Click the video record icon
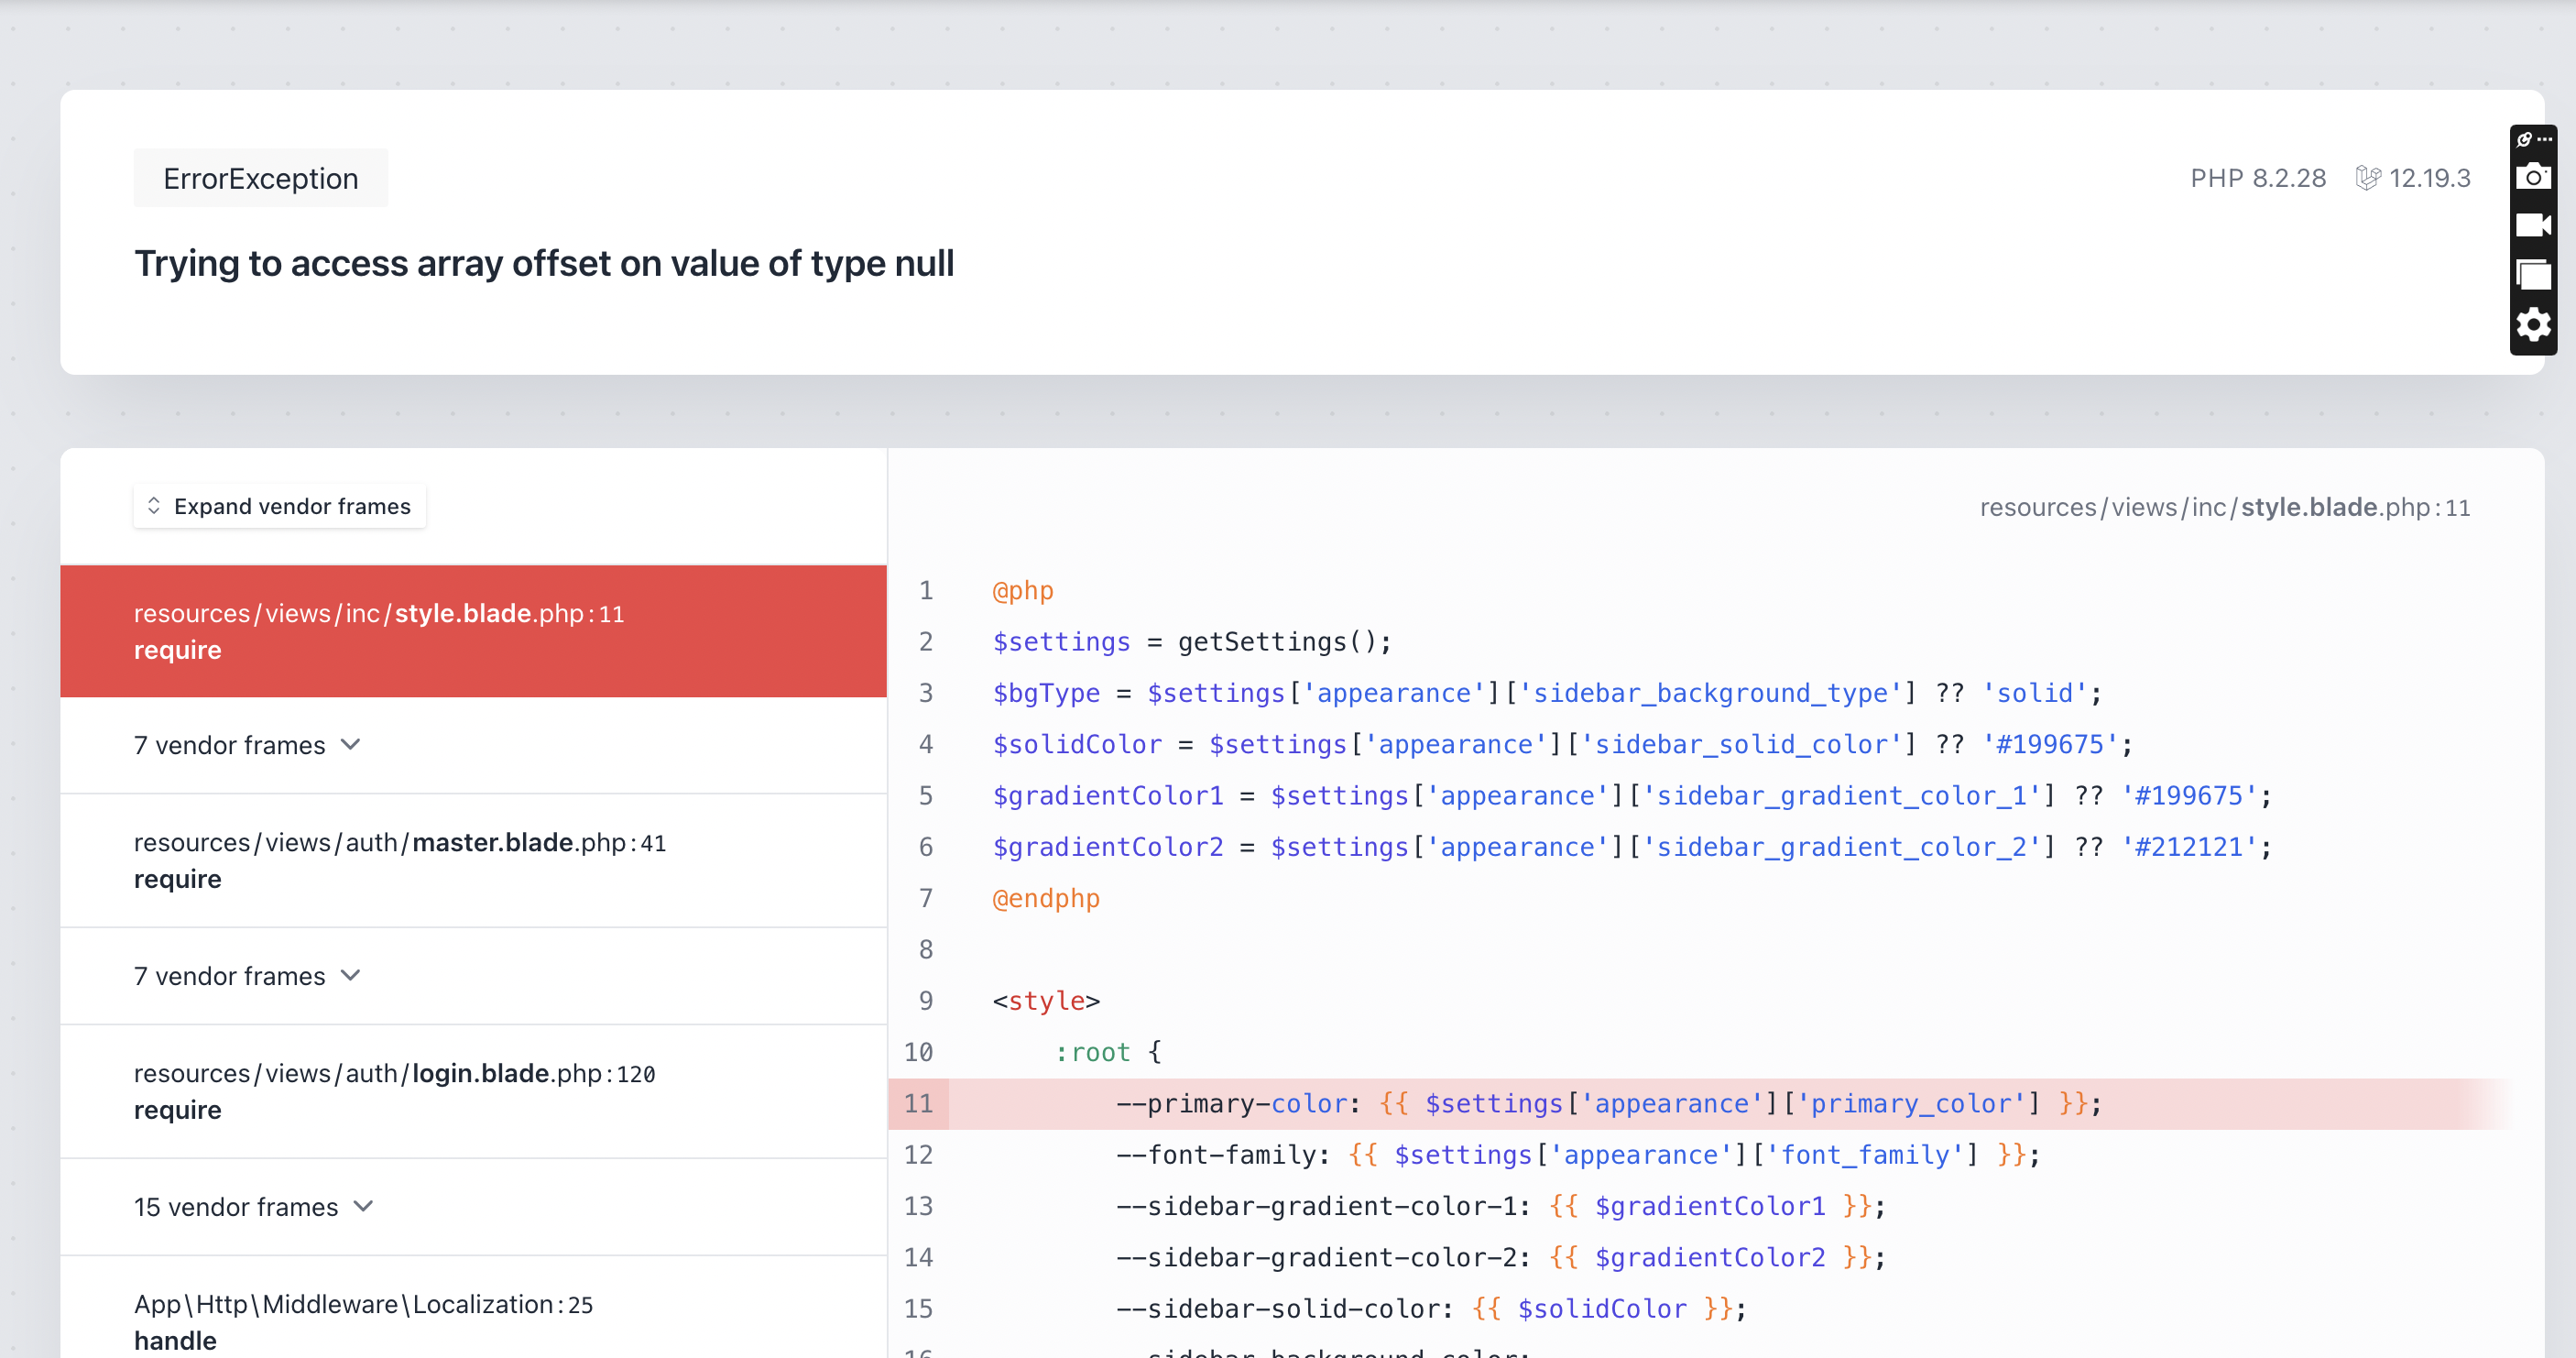 [x=2533, y=225]
